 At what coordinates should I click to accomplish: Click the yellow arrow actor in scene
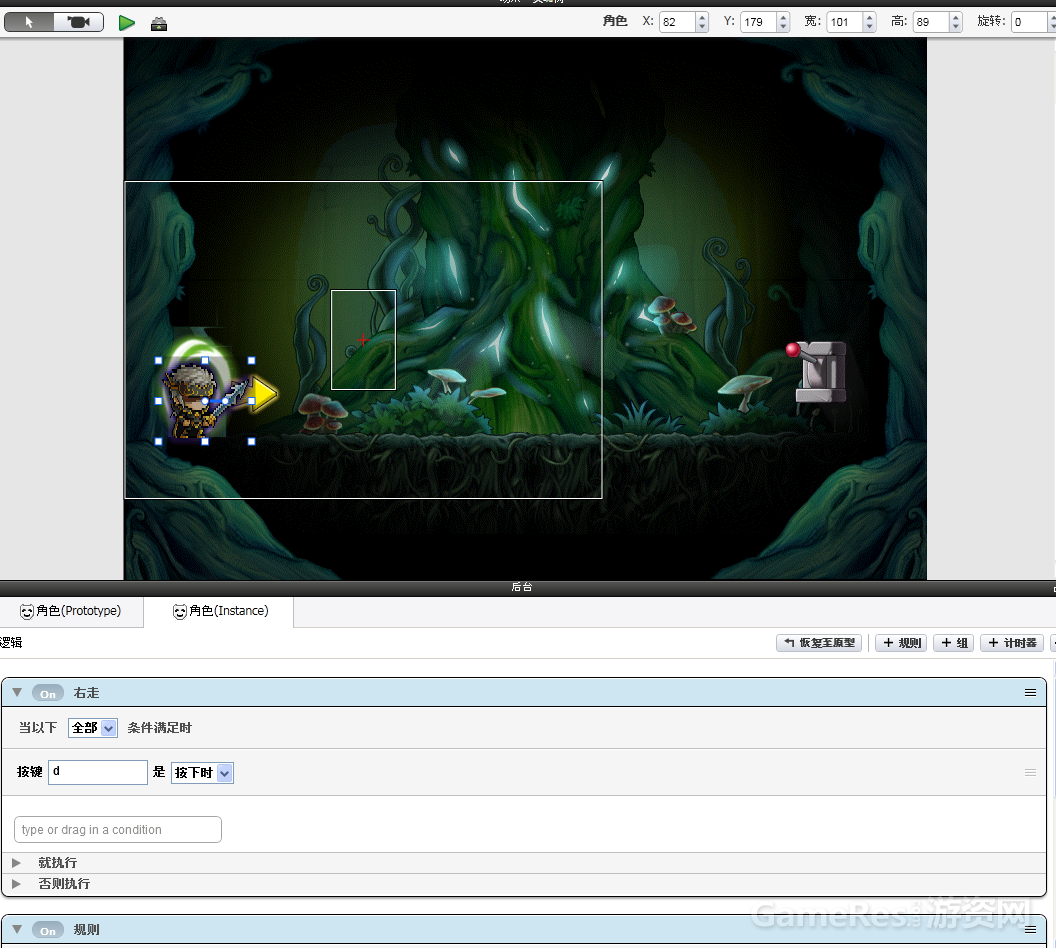pos(265,394)
